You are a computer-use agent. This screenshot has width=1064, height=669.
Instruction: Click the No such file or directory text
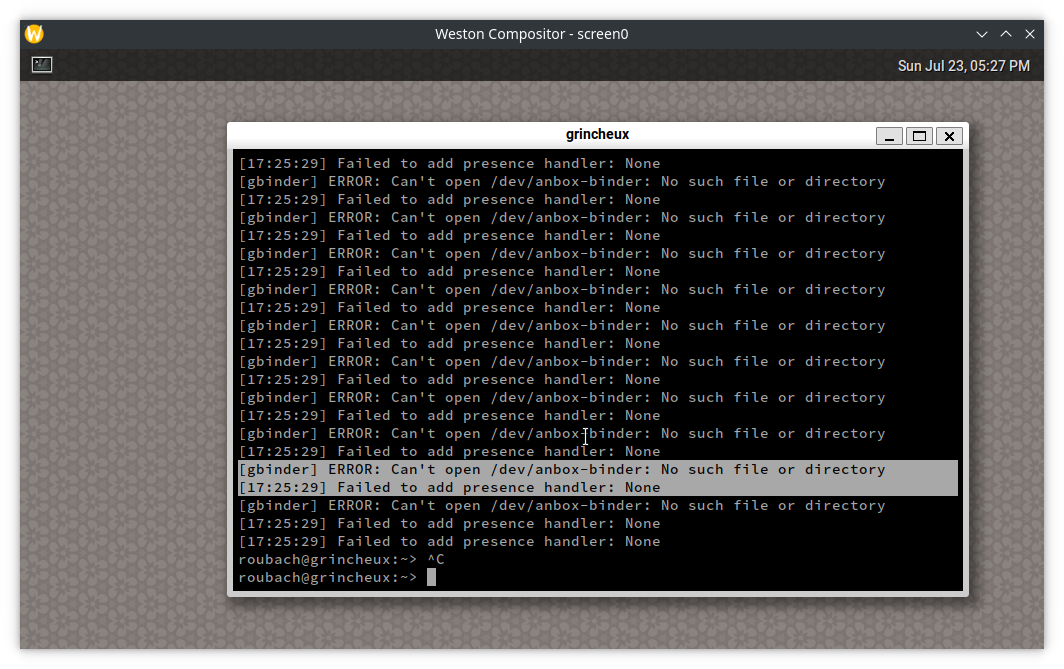click(775, 181)
